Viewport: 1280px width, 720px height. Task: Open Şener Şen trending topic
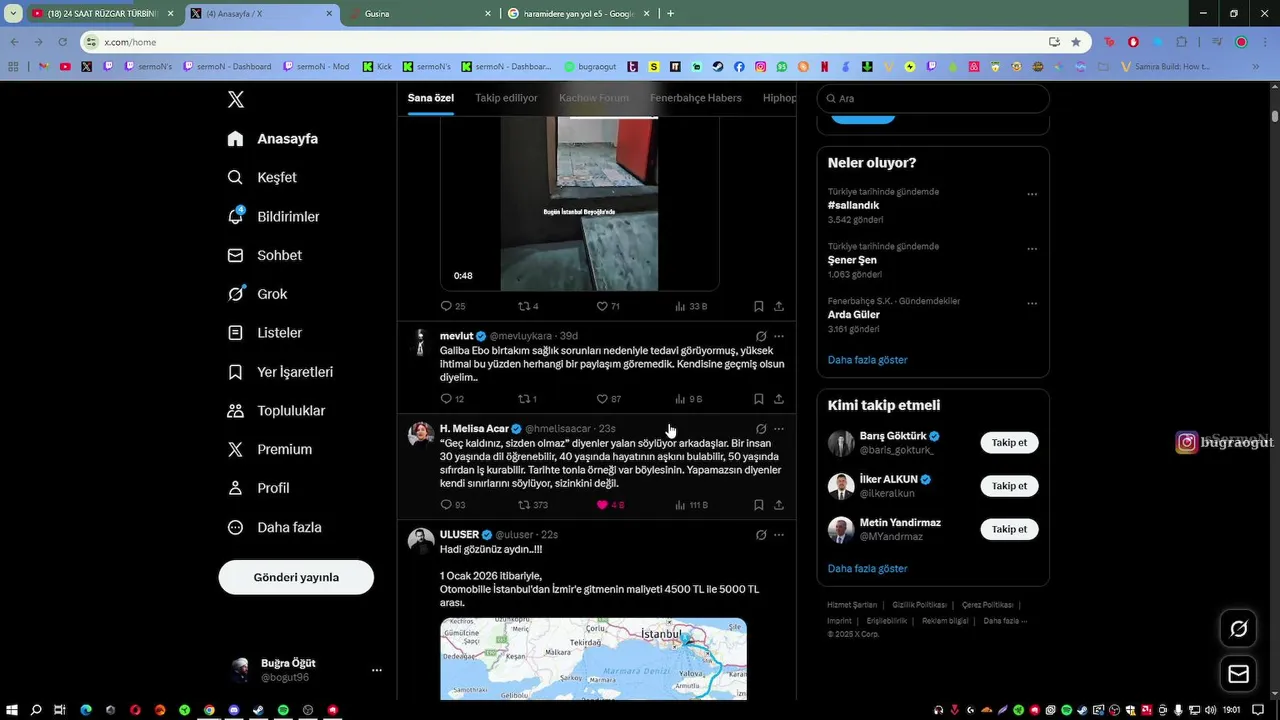click(852, 260)
